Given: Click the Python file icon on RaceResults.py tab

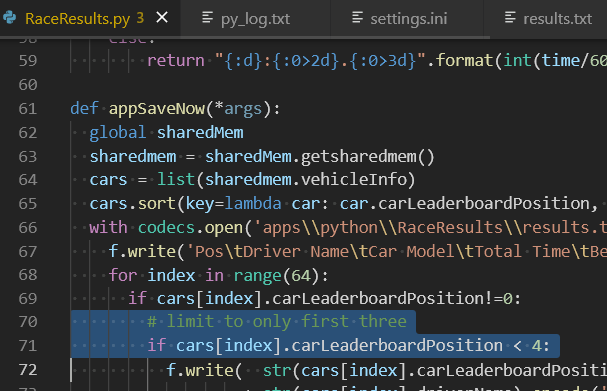Looking at the screenshot, I should pyautogui.click(x=9, y=17).
